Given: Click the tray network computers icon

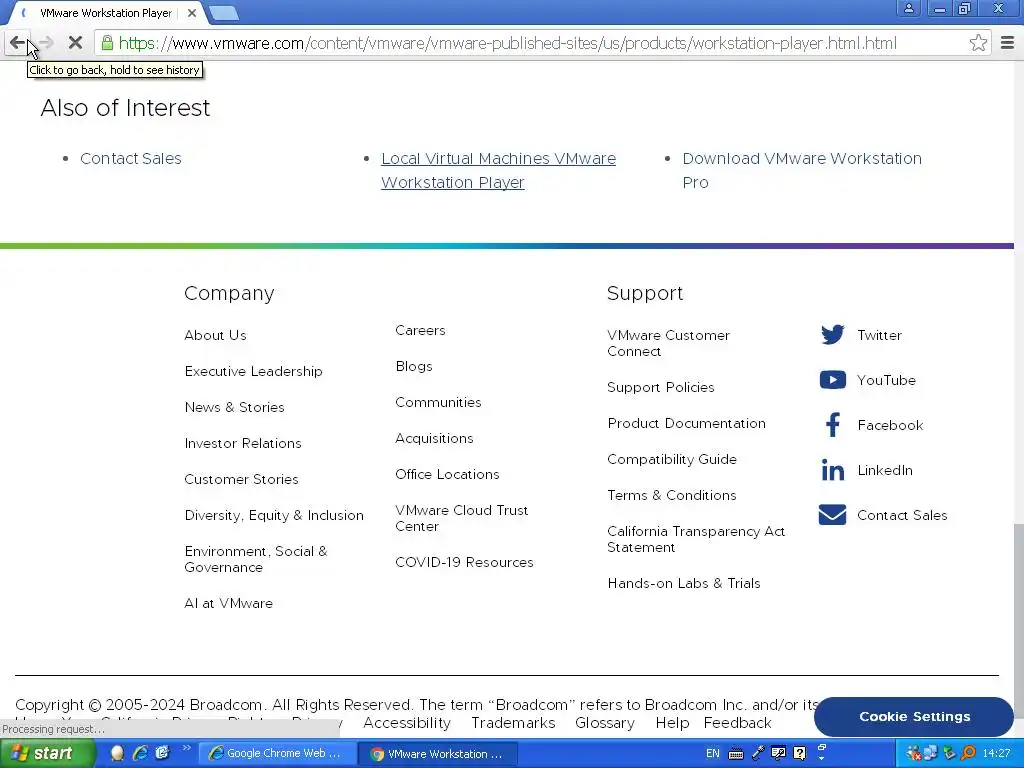Looking at the screenshot, I should (930, 754).
